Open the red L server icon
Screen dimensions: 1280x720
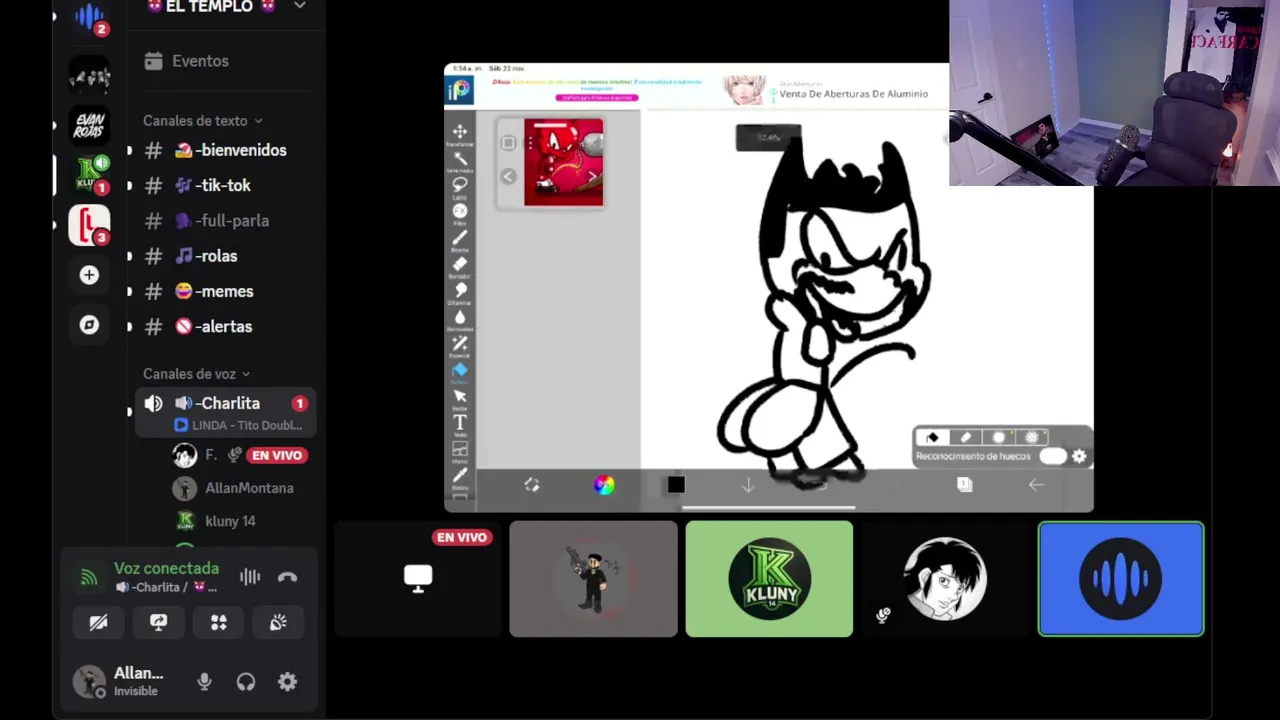click(x=89, y=224)
